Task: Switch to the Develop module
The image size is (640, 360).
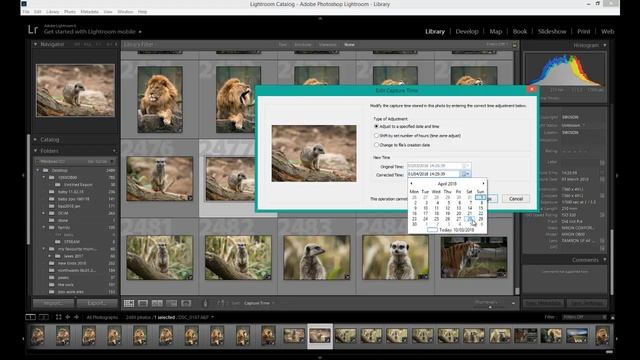Action: 467,31
